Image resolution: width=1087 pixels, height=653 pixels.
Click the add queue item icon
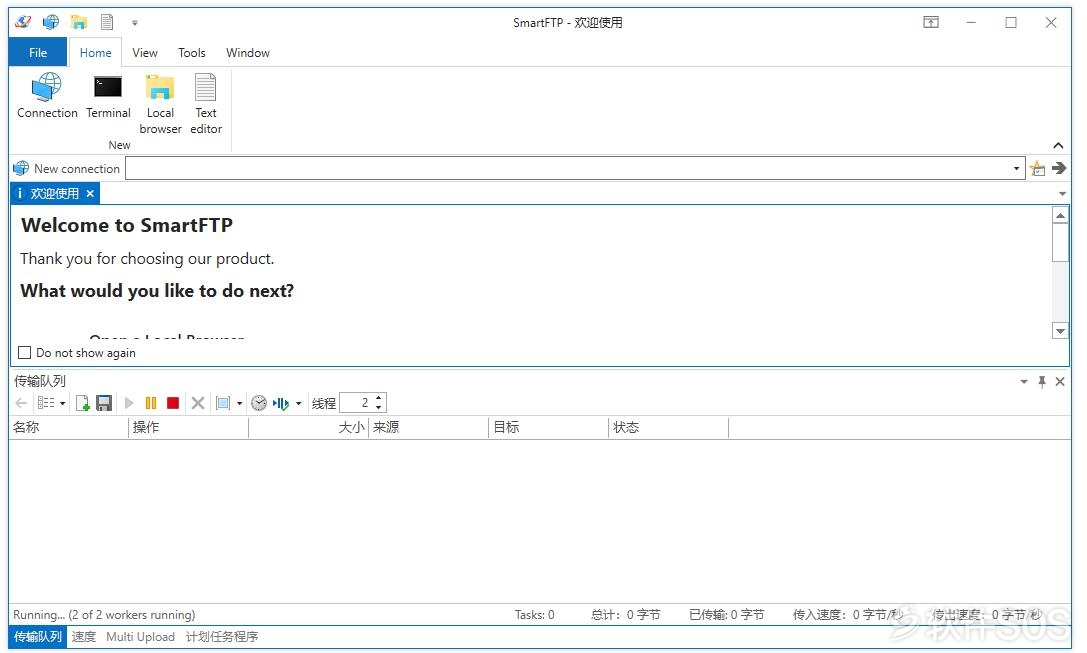(82, 403)
